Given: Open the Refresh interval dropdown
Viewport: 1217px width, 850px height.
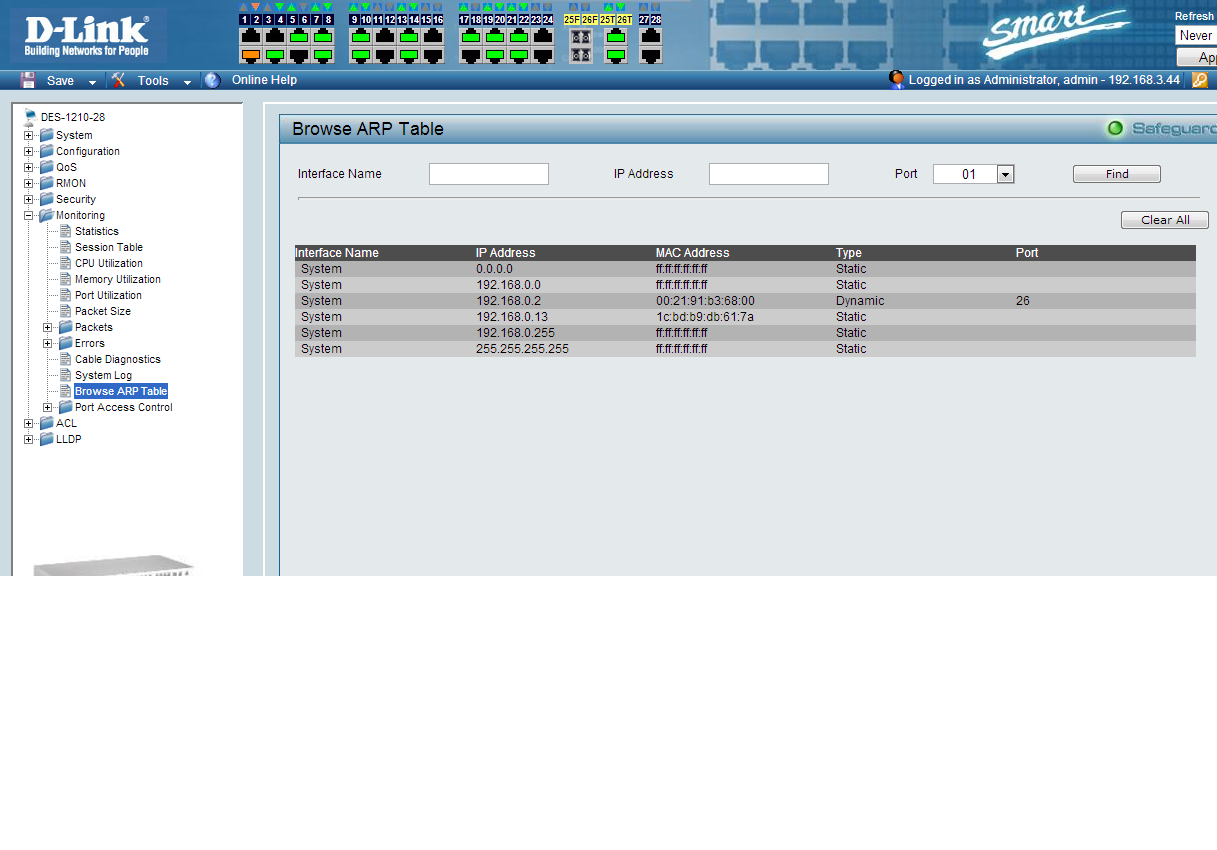Looking at the screenshot, I should click(x=1195, y=36).
